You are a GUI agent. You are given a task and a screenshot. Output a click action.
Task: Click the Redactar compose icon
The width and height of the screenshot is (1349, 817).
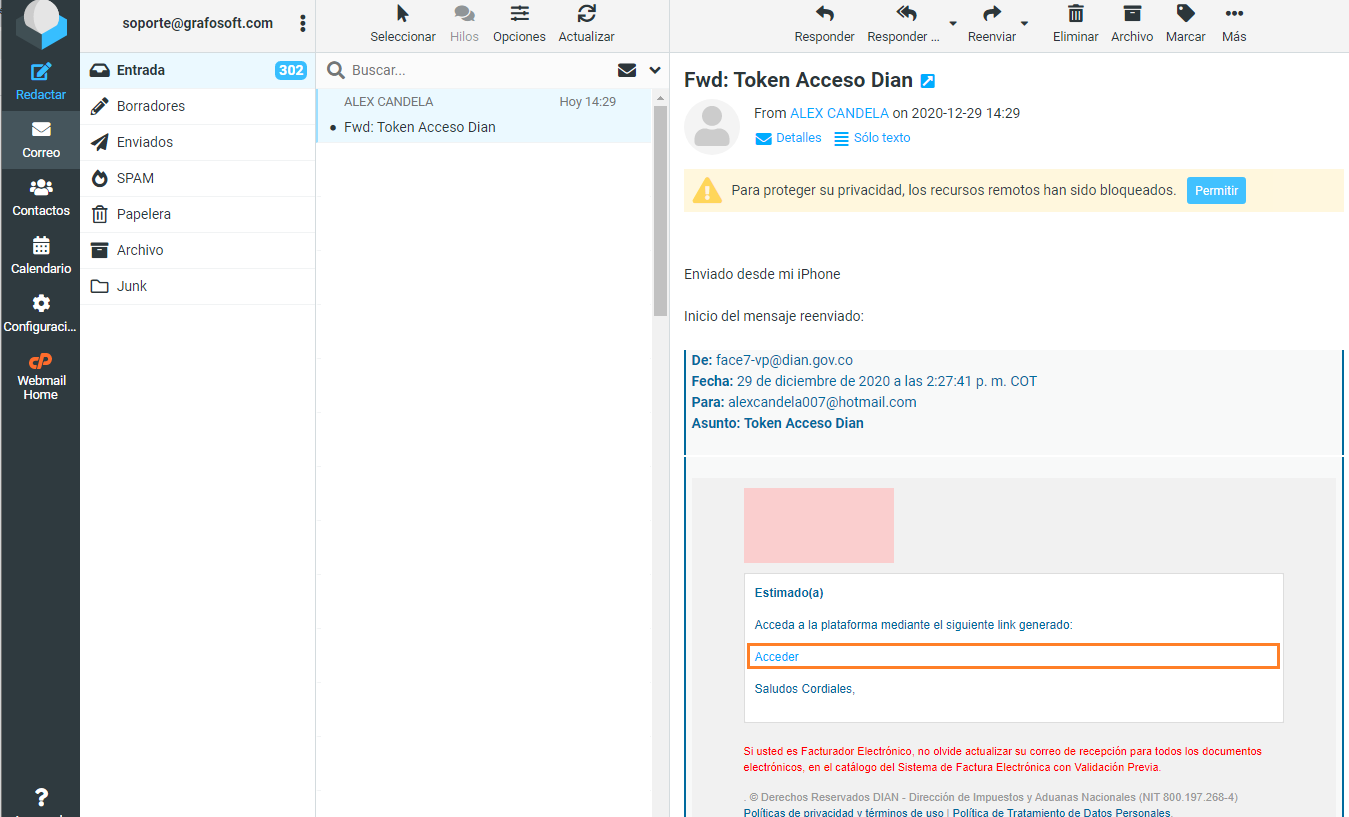(40, 73)
